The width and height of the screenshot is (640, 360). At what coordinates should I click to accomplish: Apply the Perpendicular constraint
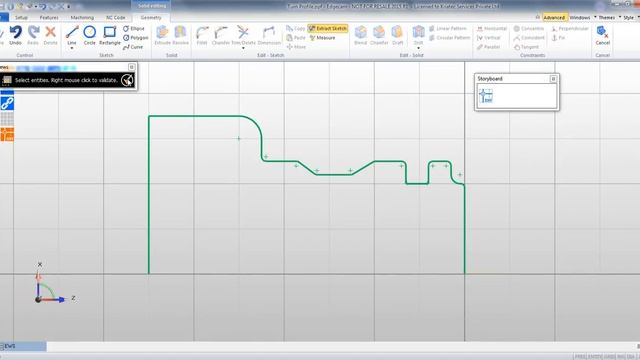pos(570,29)
